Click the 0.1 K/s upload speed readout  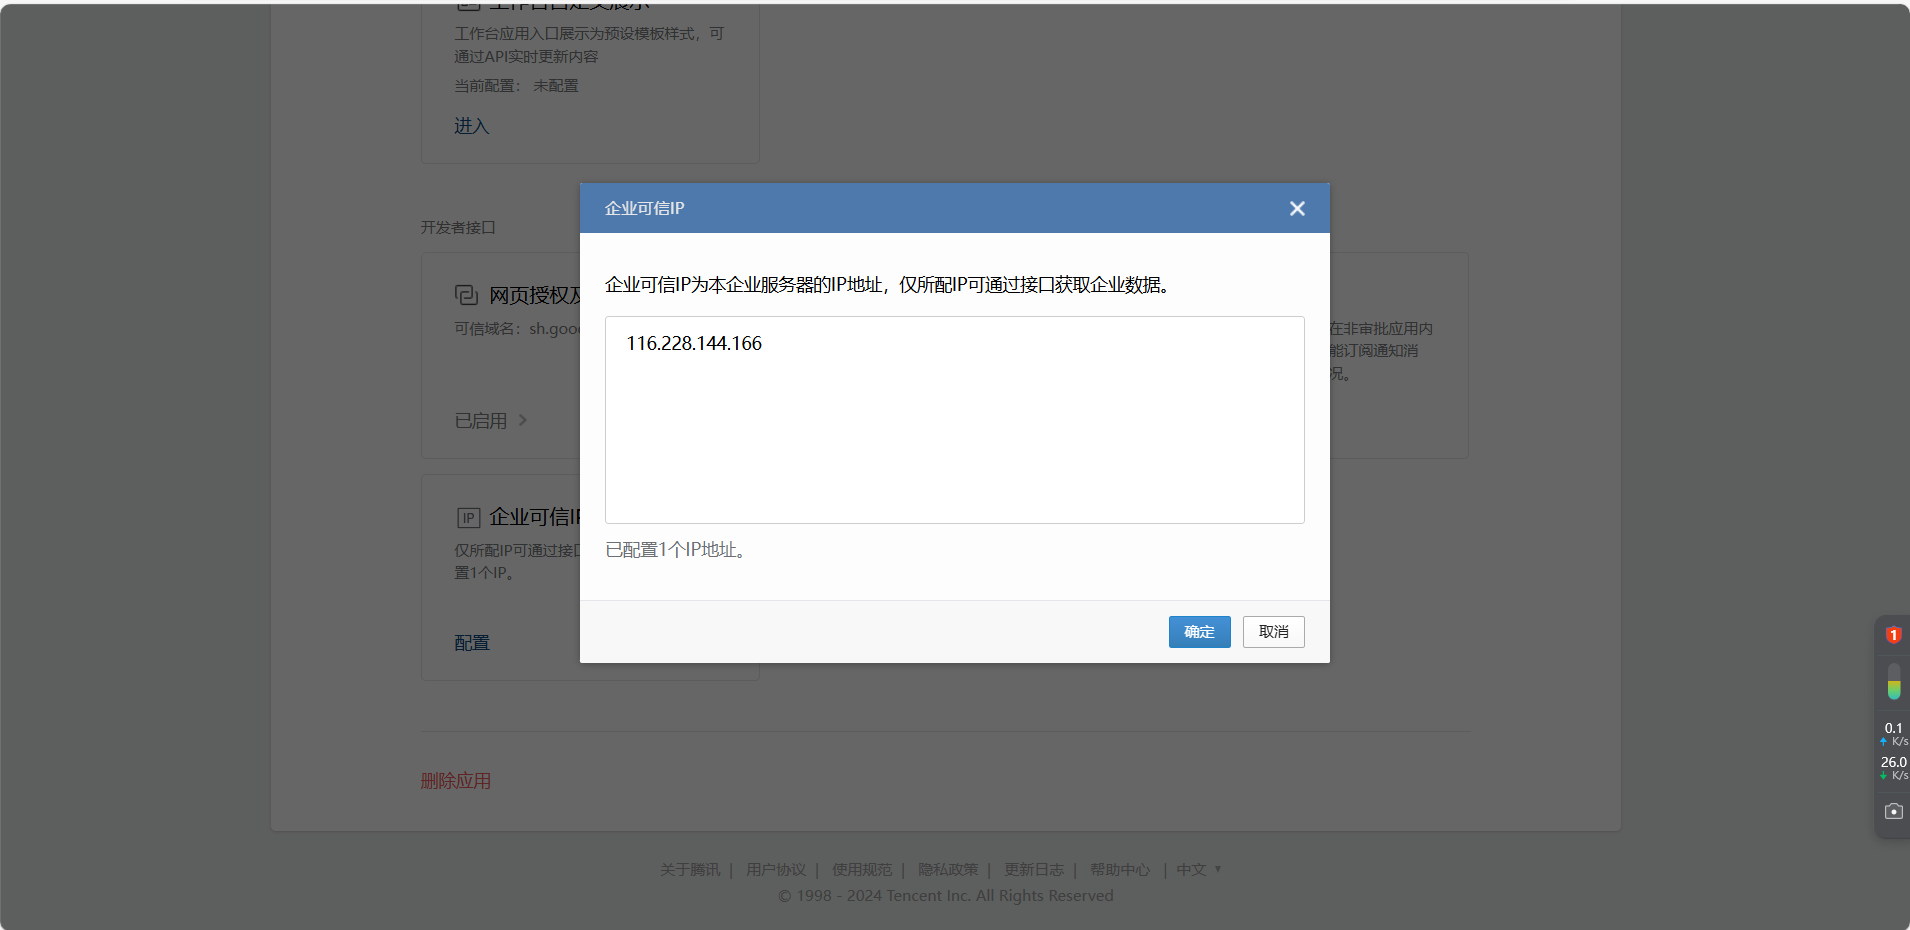click(1894, 734)
